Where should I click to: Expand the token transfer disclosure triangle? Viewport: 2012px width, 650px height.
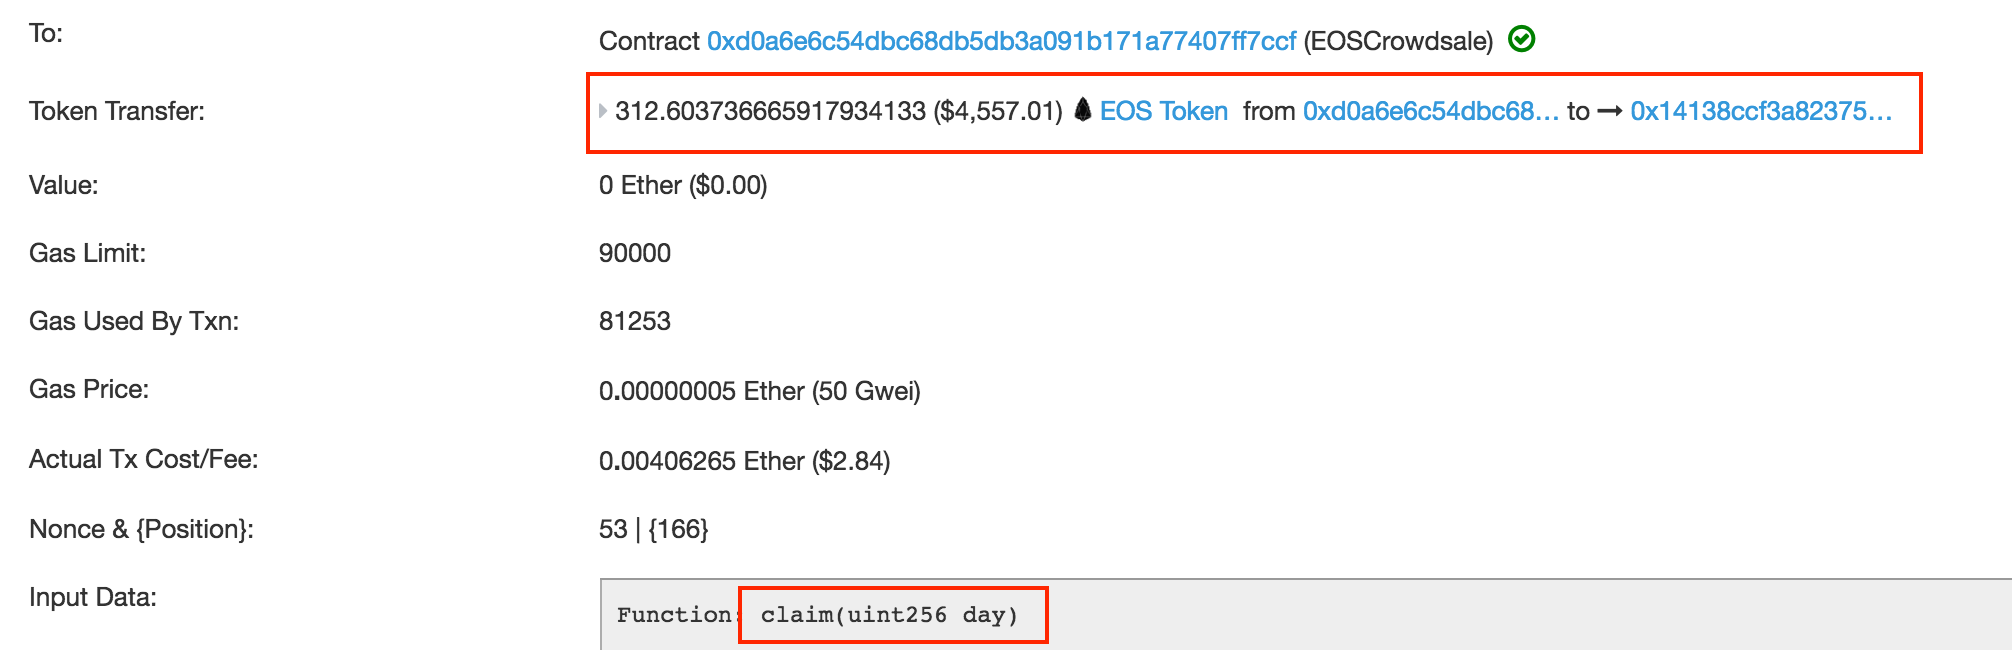[x=601, y=112]
